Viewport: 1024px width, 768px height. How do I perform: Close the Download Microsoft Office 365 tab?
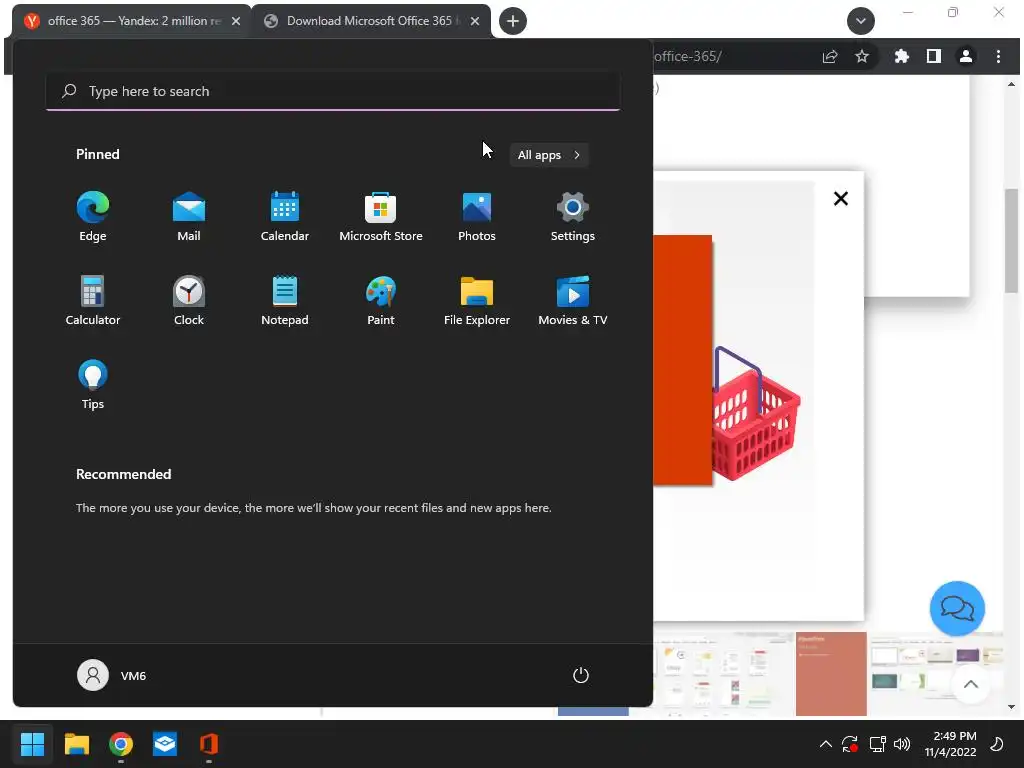(x=475, y=21)
